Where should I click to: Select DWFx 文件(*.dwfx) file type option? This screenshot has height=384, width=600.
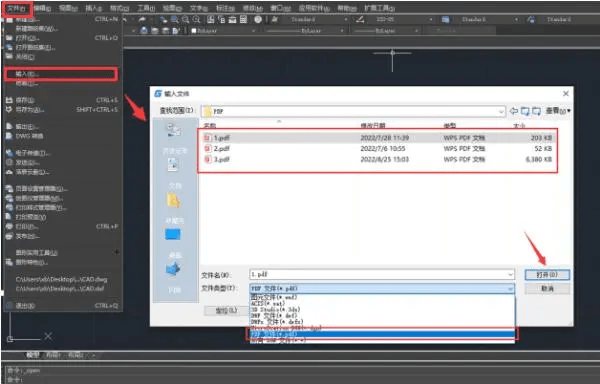[383, 322]
